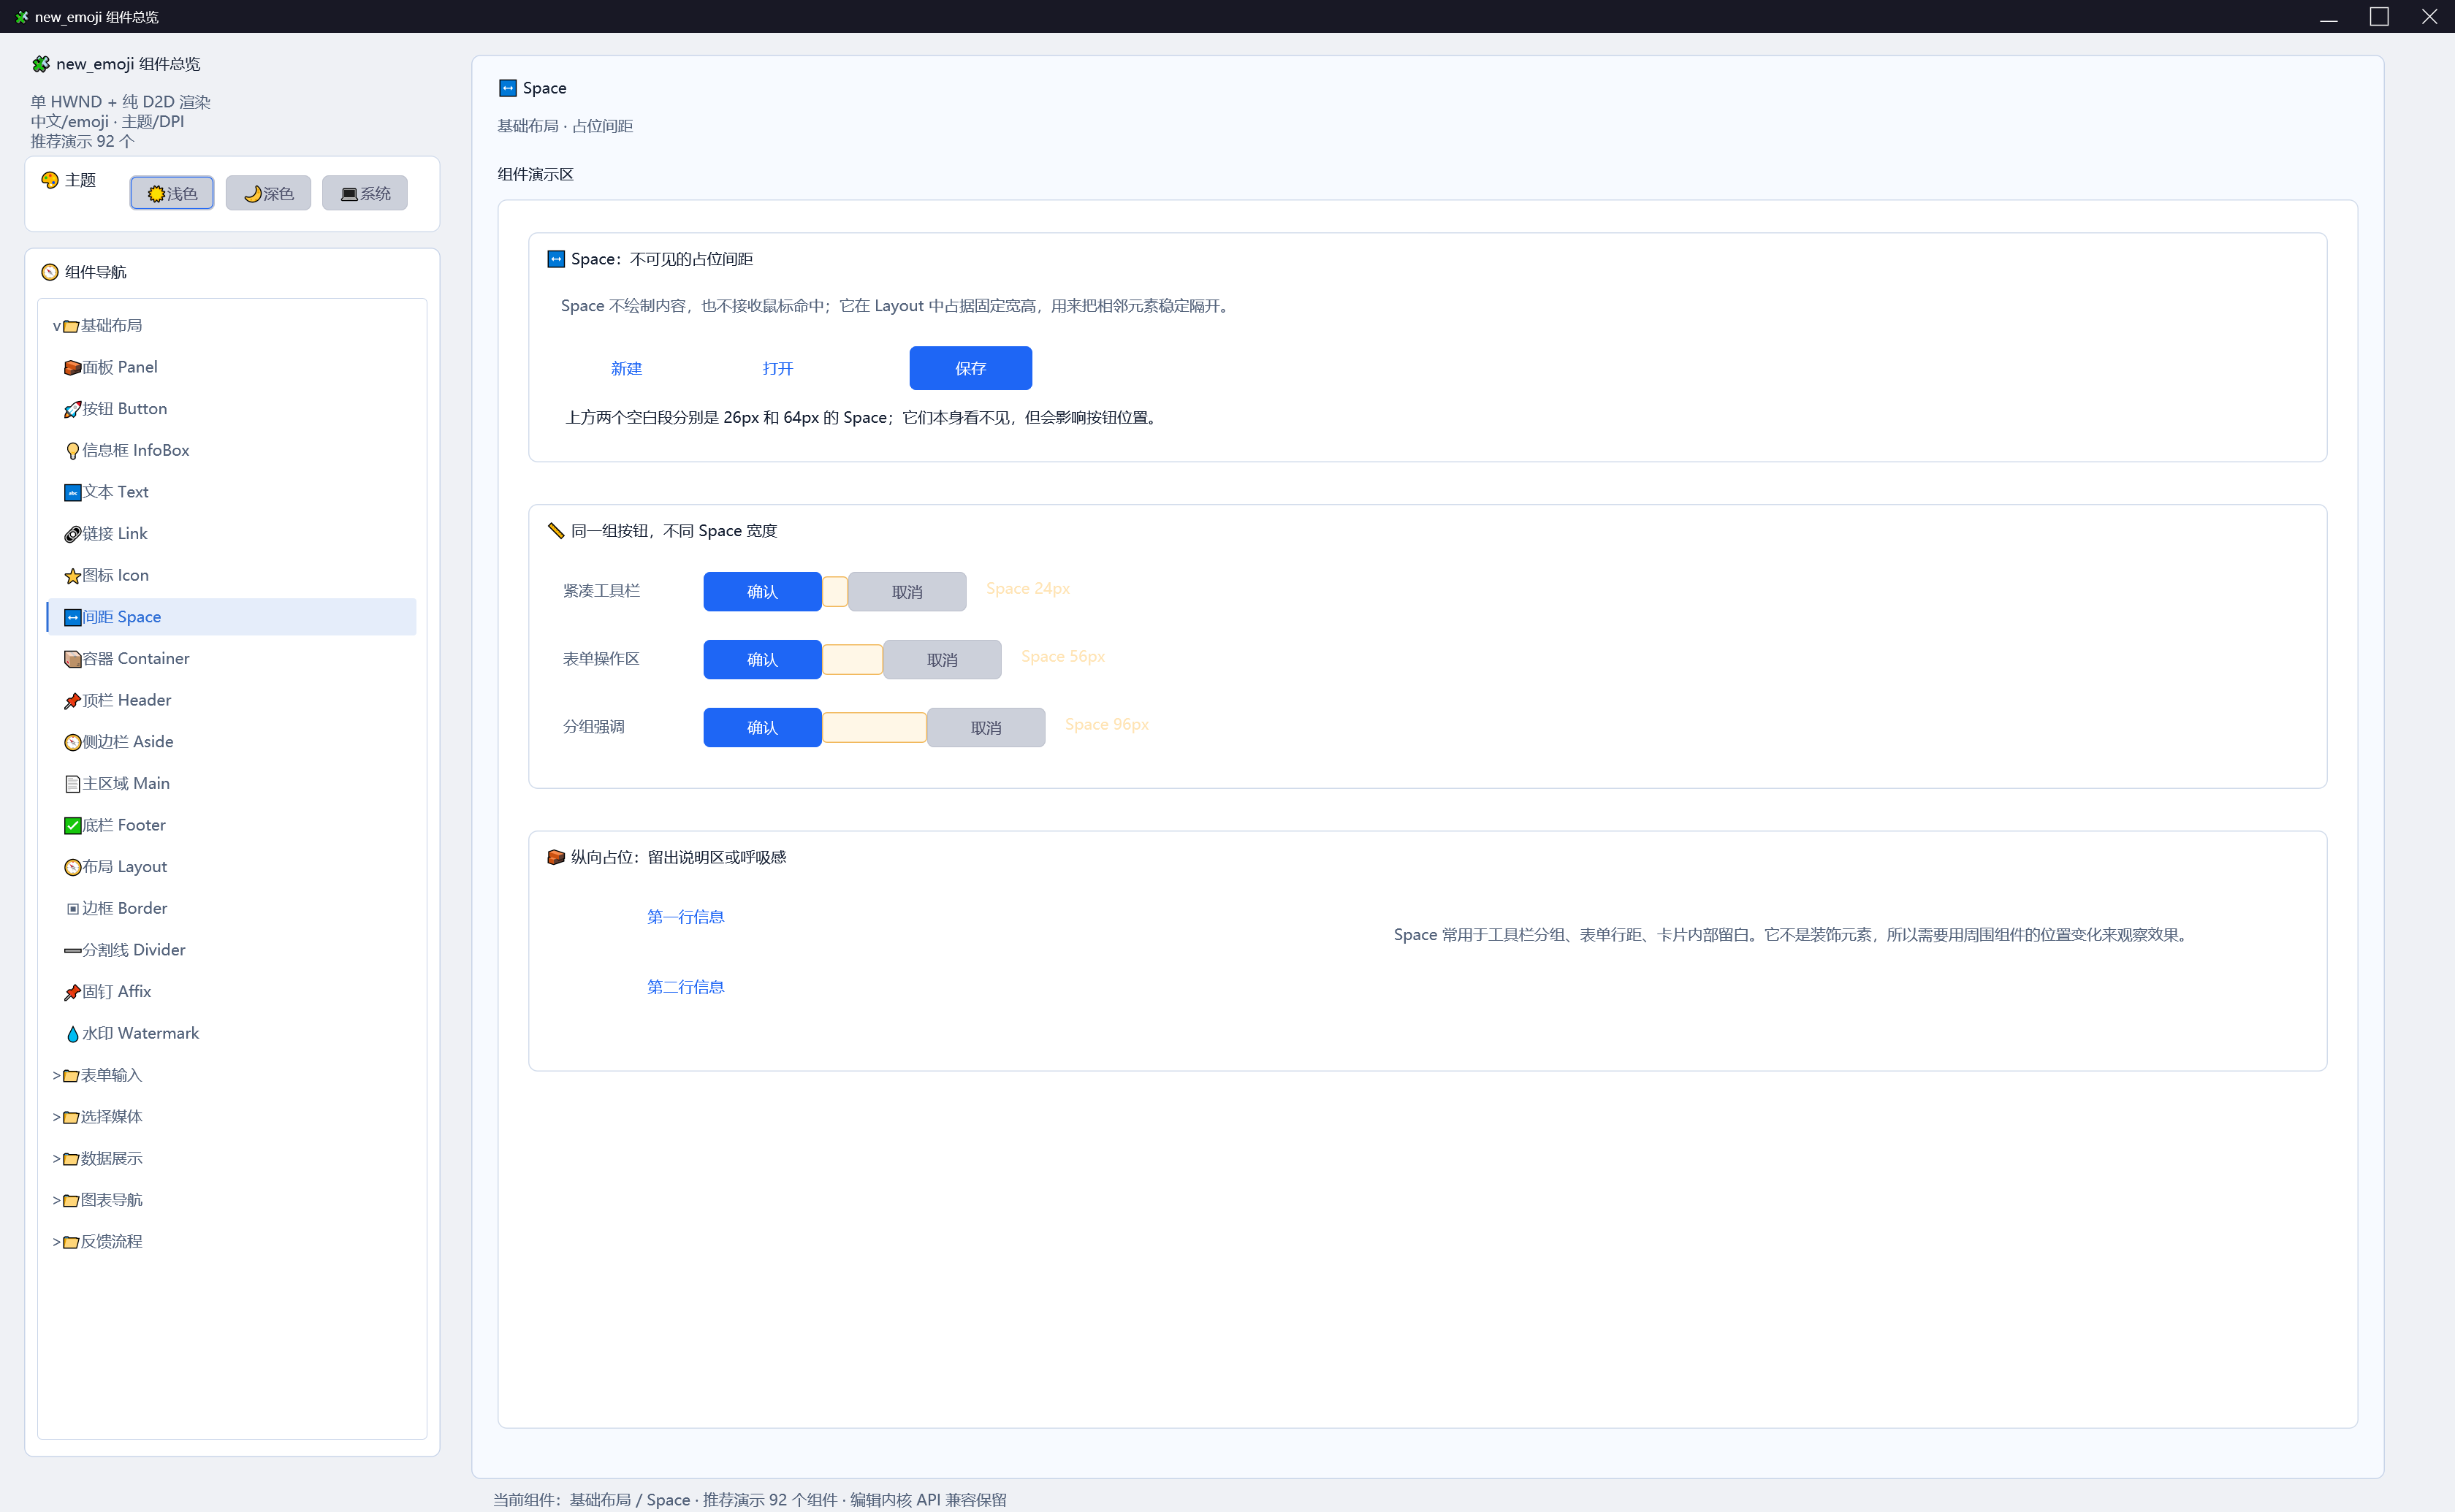Click the blue 保存 button
This screenshot has height=1512, width=2455.
[x=971, y=368]
